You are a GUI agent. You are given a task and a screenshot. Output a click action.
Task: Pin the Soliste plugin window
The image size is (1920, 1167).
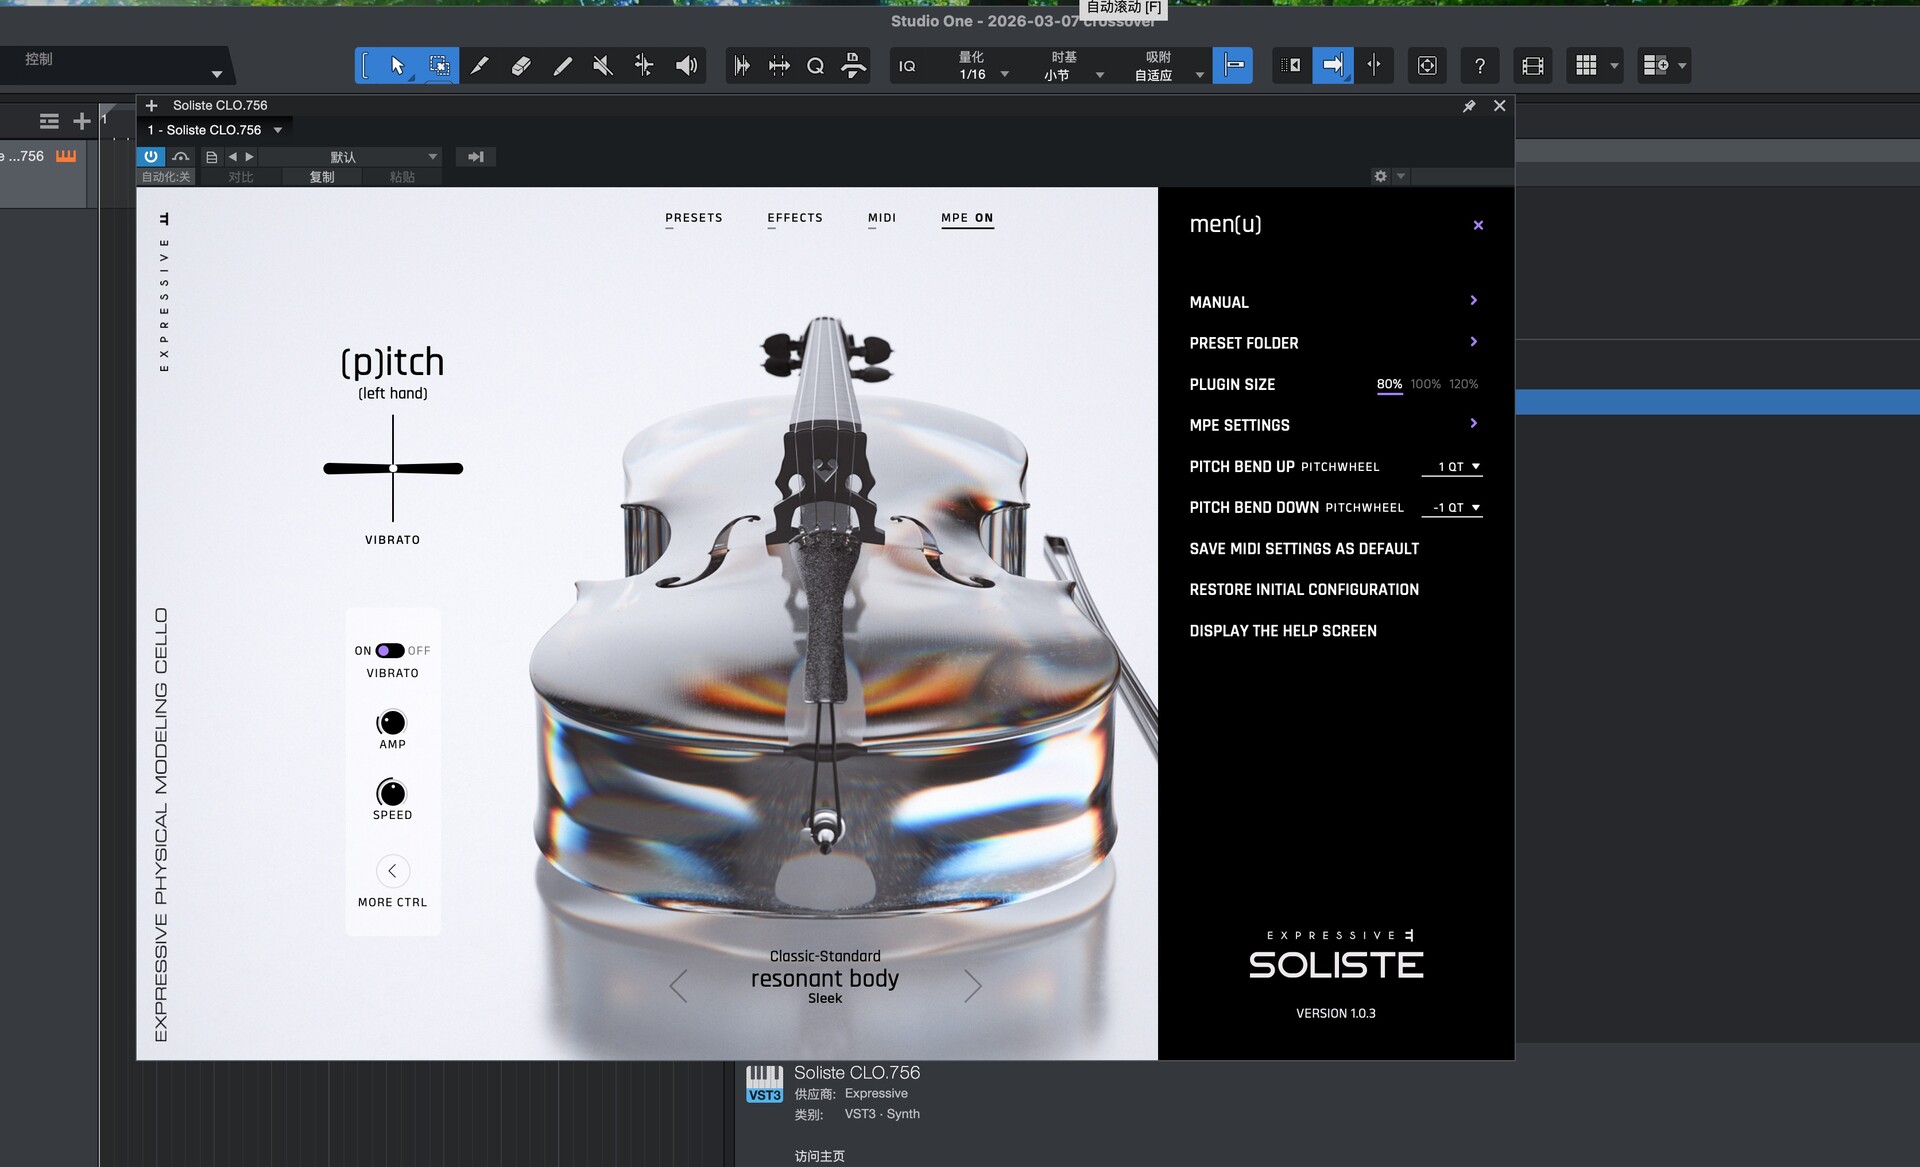[x=1469, y=106]
